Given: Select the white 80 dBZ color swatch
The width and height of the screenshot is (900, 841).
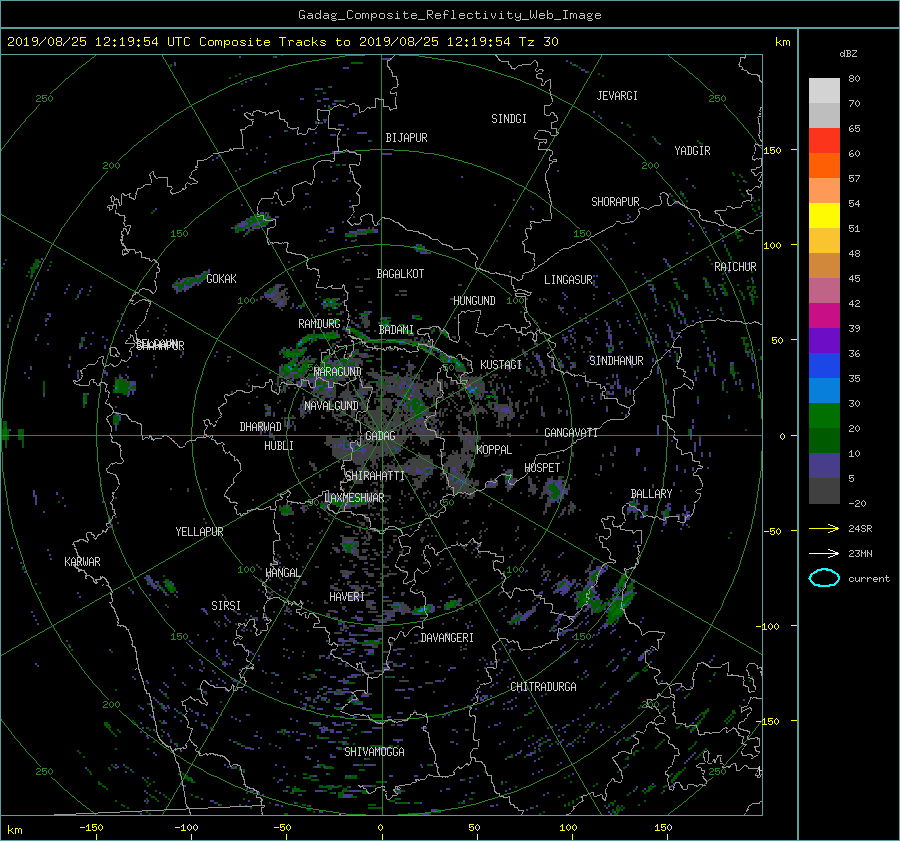Looking at the screenshot, I should [824, 91].
